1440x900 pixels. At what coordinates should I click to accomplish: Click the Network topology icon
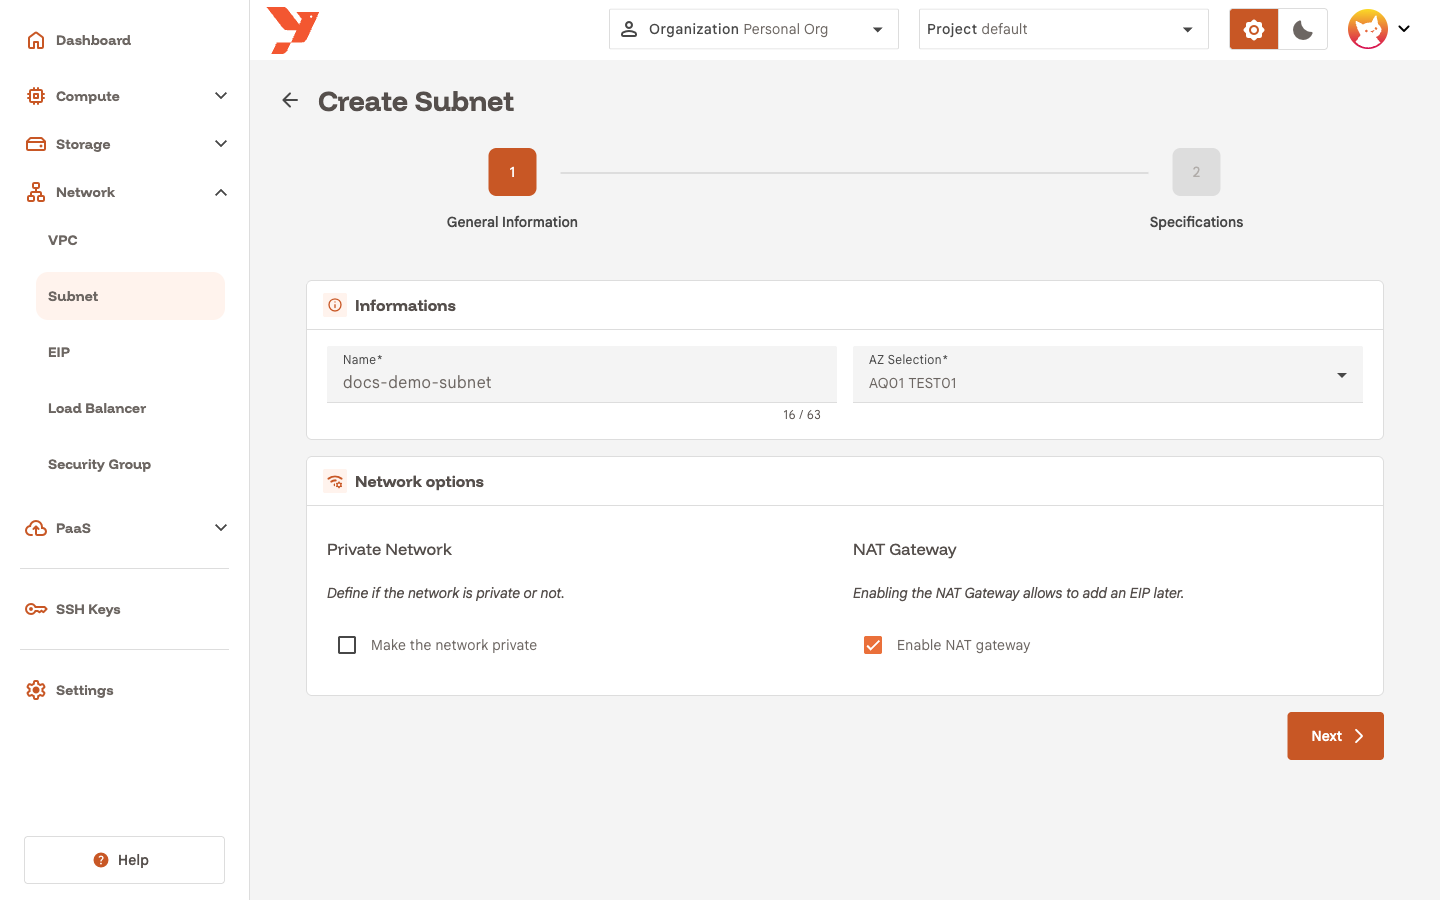pos(36,192)
